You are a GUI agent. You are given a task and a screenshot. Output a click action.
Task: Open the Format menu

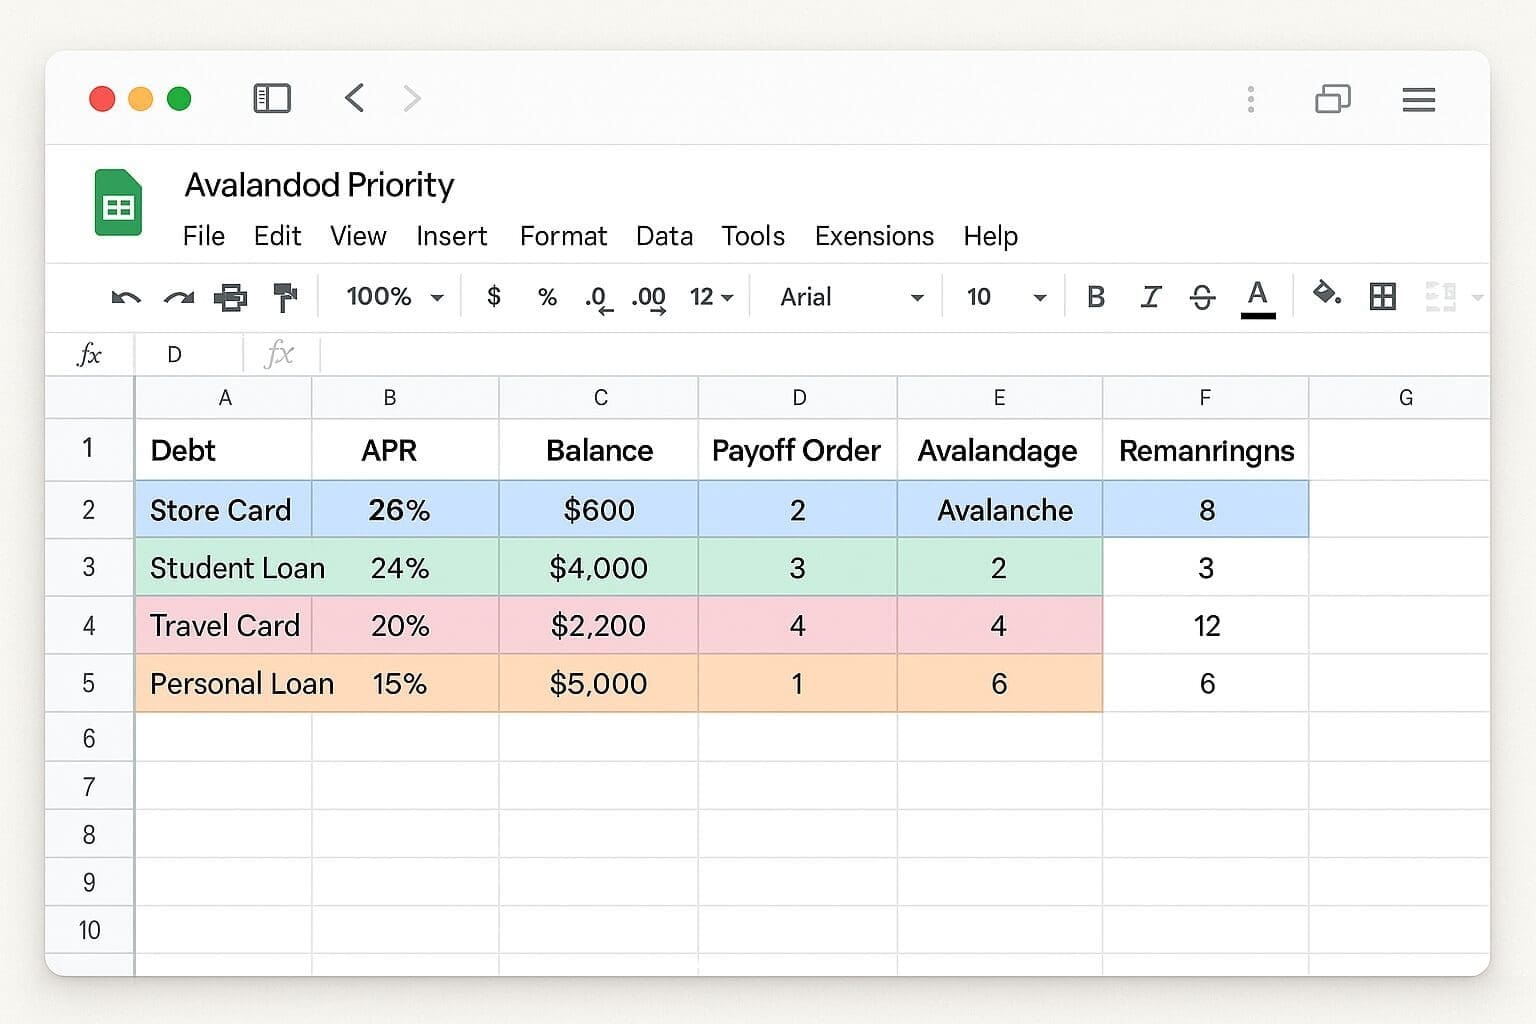click(563, 236)
